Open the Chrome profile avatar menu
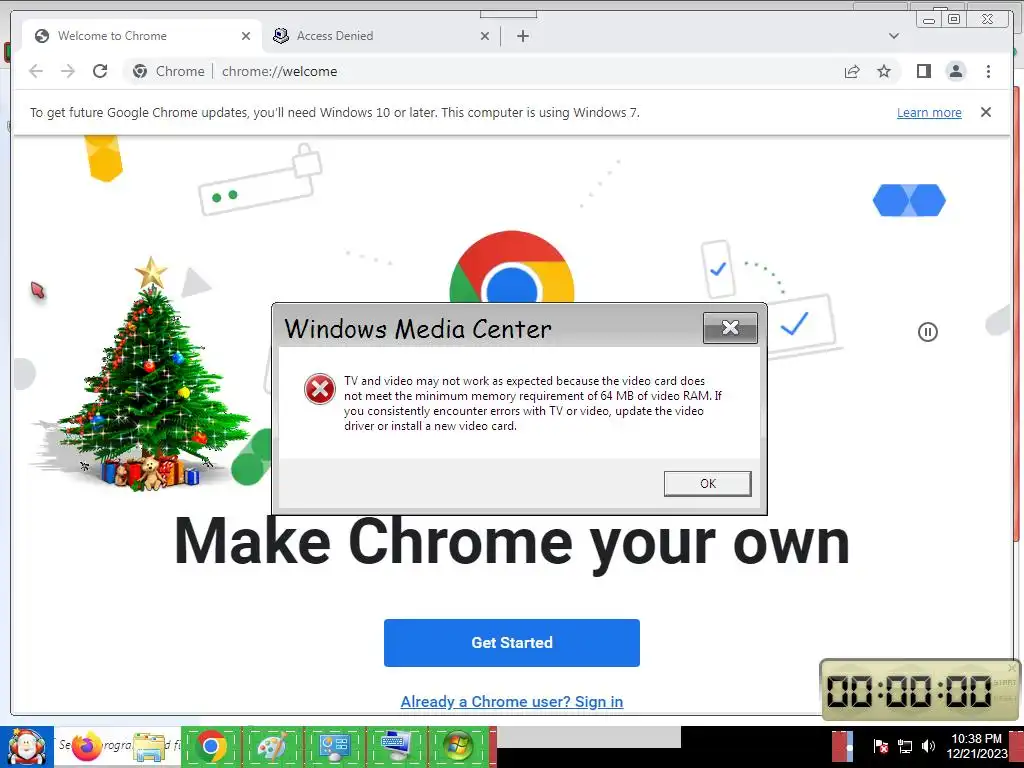 click(x=955, y=71)
